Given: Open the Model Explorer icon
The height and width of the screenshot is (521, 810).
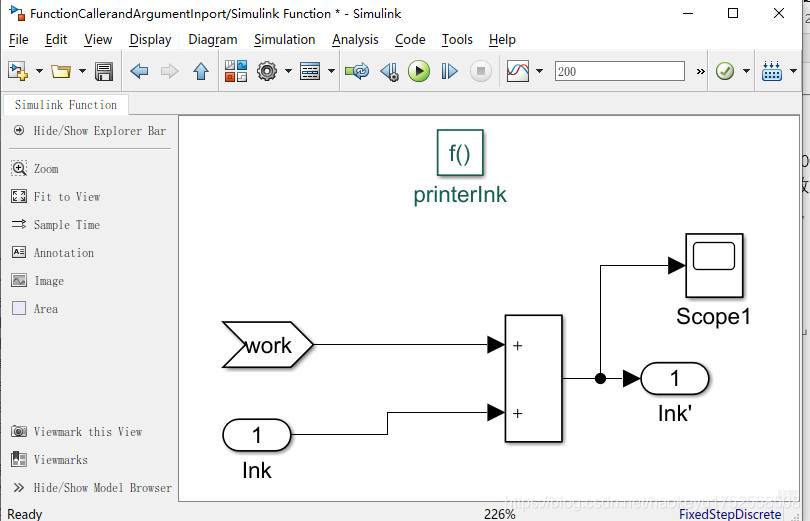Looking at the screenshot, I should (x=310, y=71).
